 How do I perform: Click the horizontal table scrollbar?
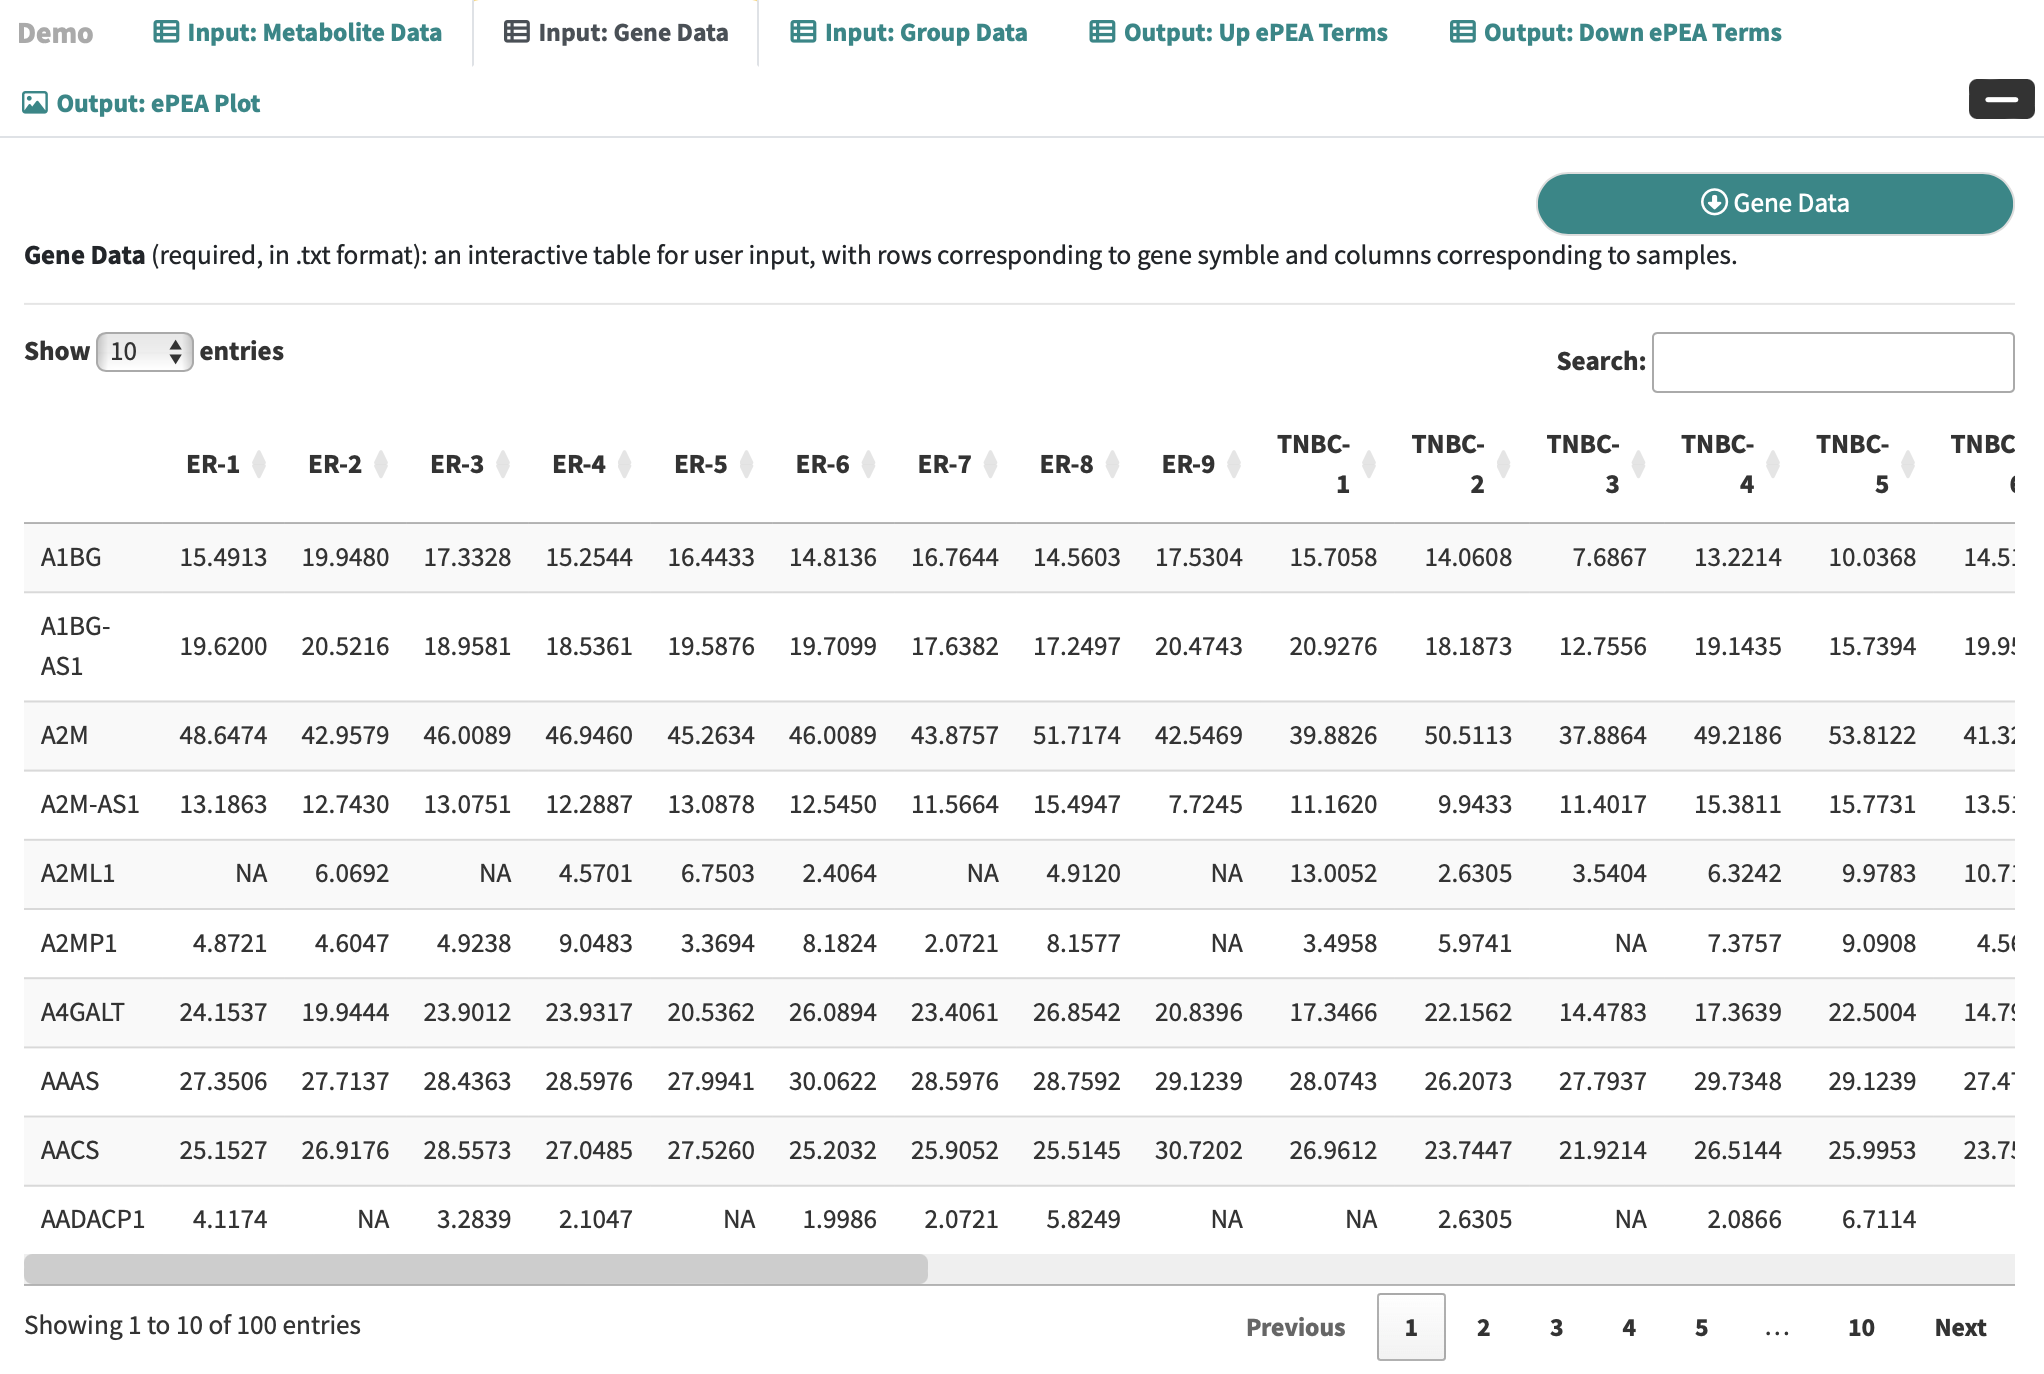click(x=476, y=1269)
